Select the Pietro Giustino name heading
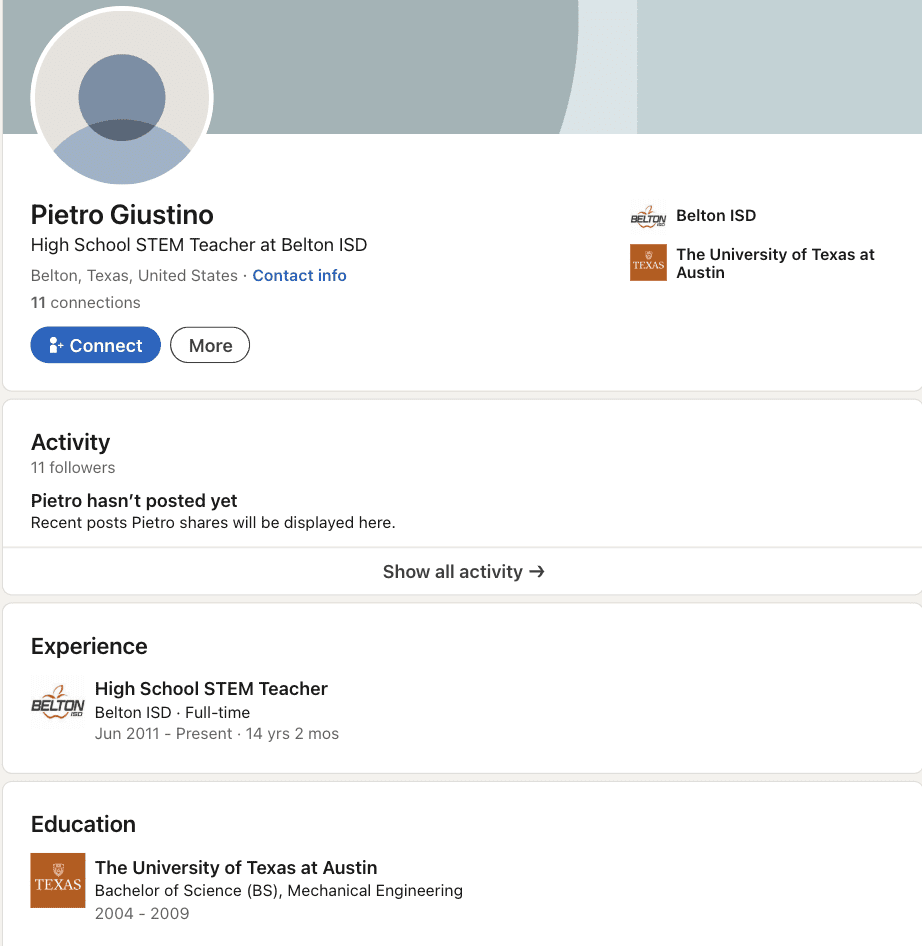The image size is (922, 946). click(122, 215)
